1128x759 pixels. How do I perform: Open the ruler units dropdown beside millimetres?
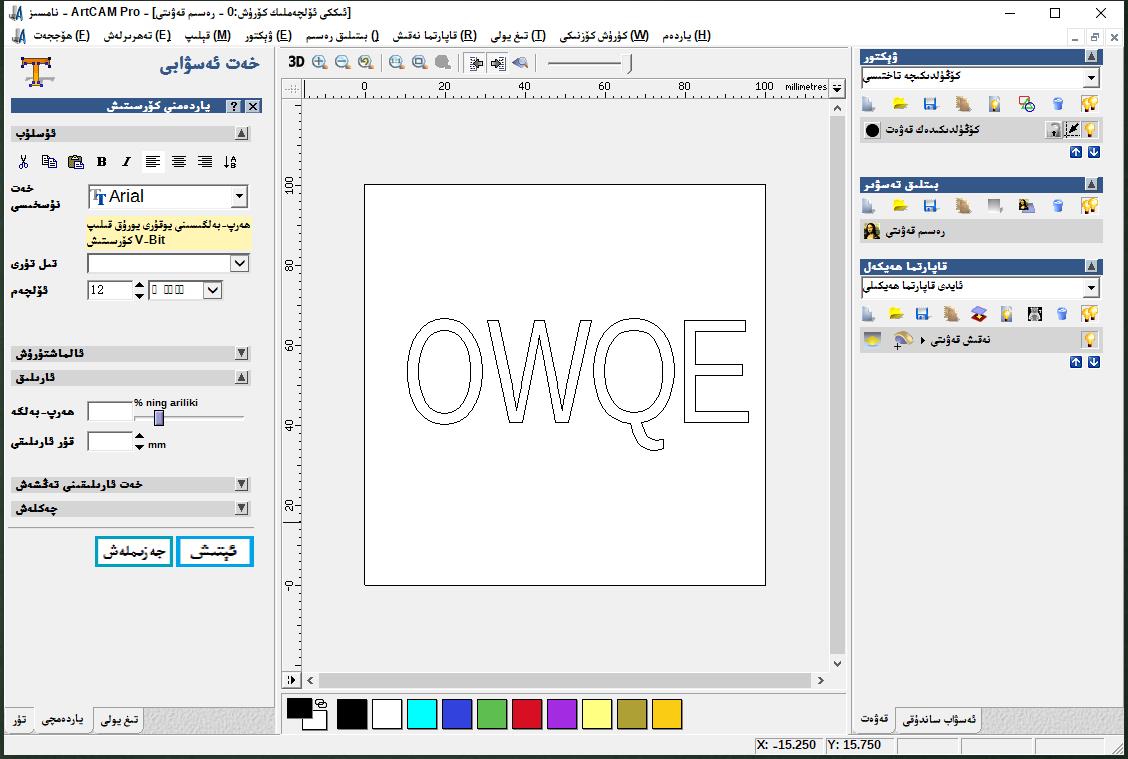[x=837, y=87]
